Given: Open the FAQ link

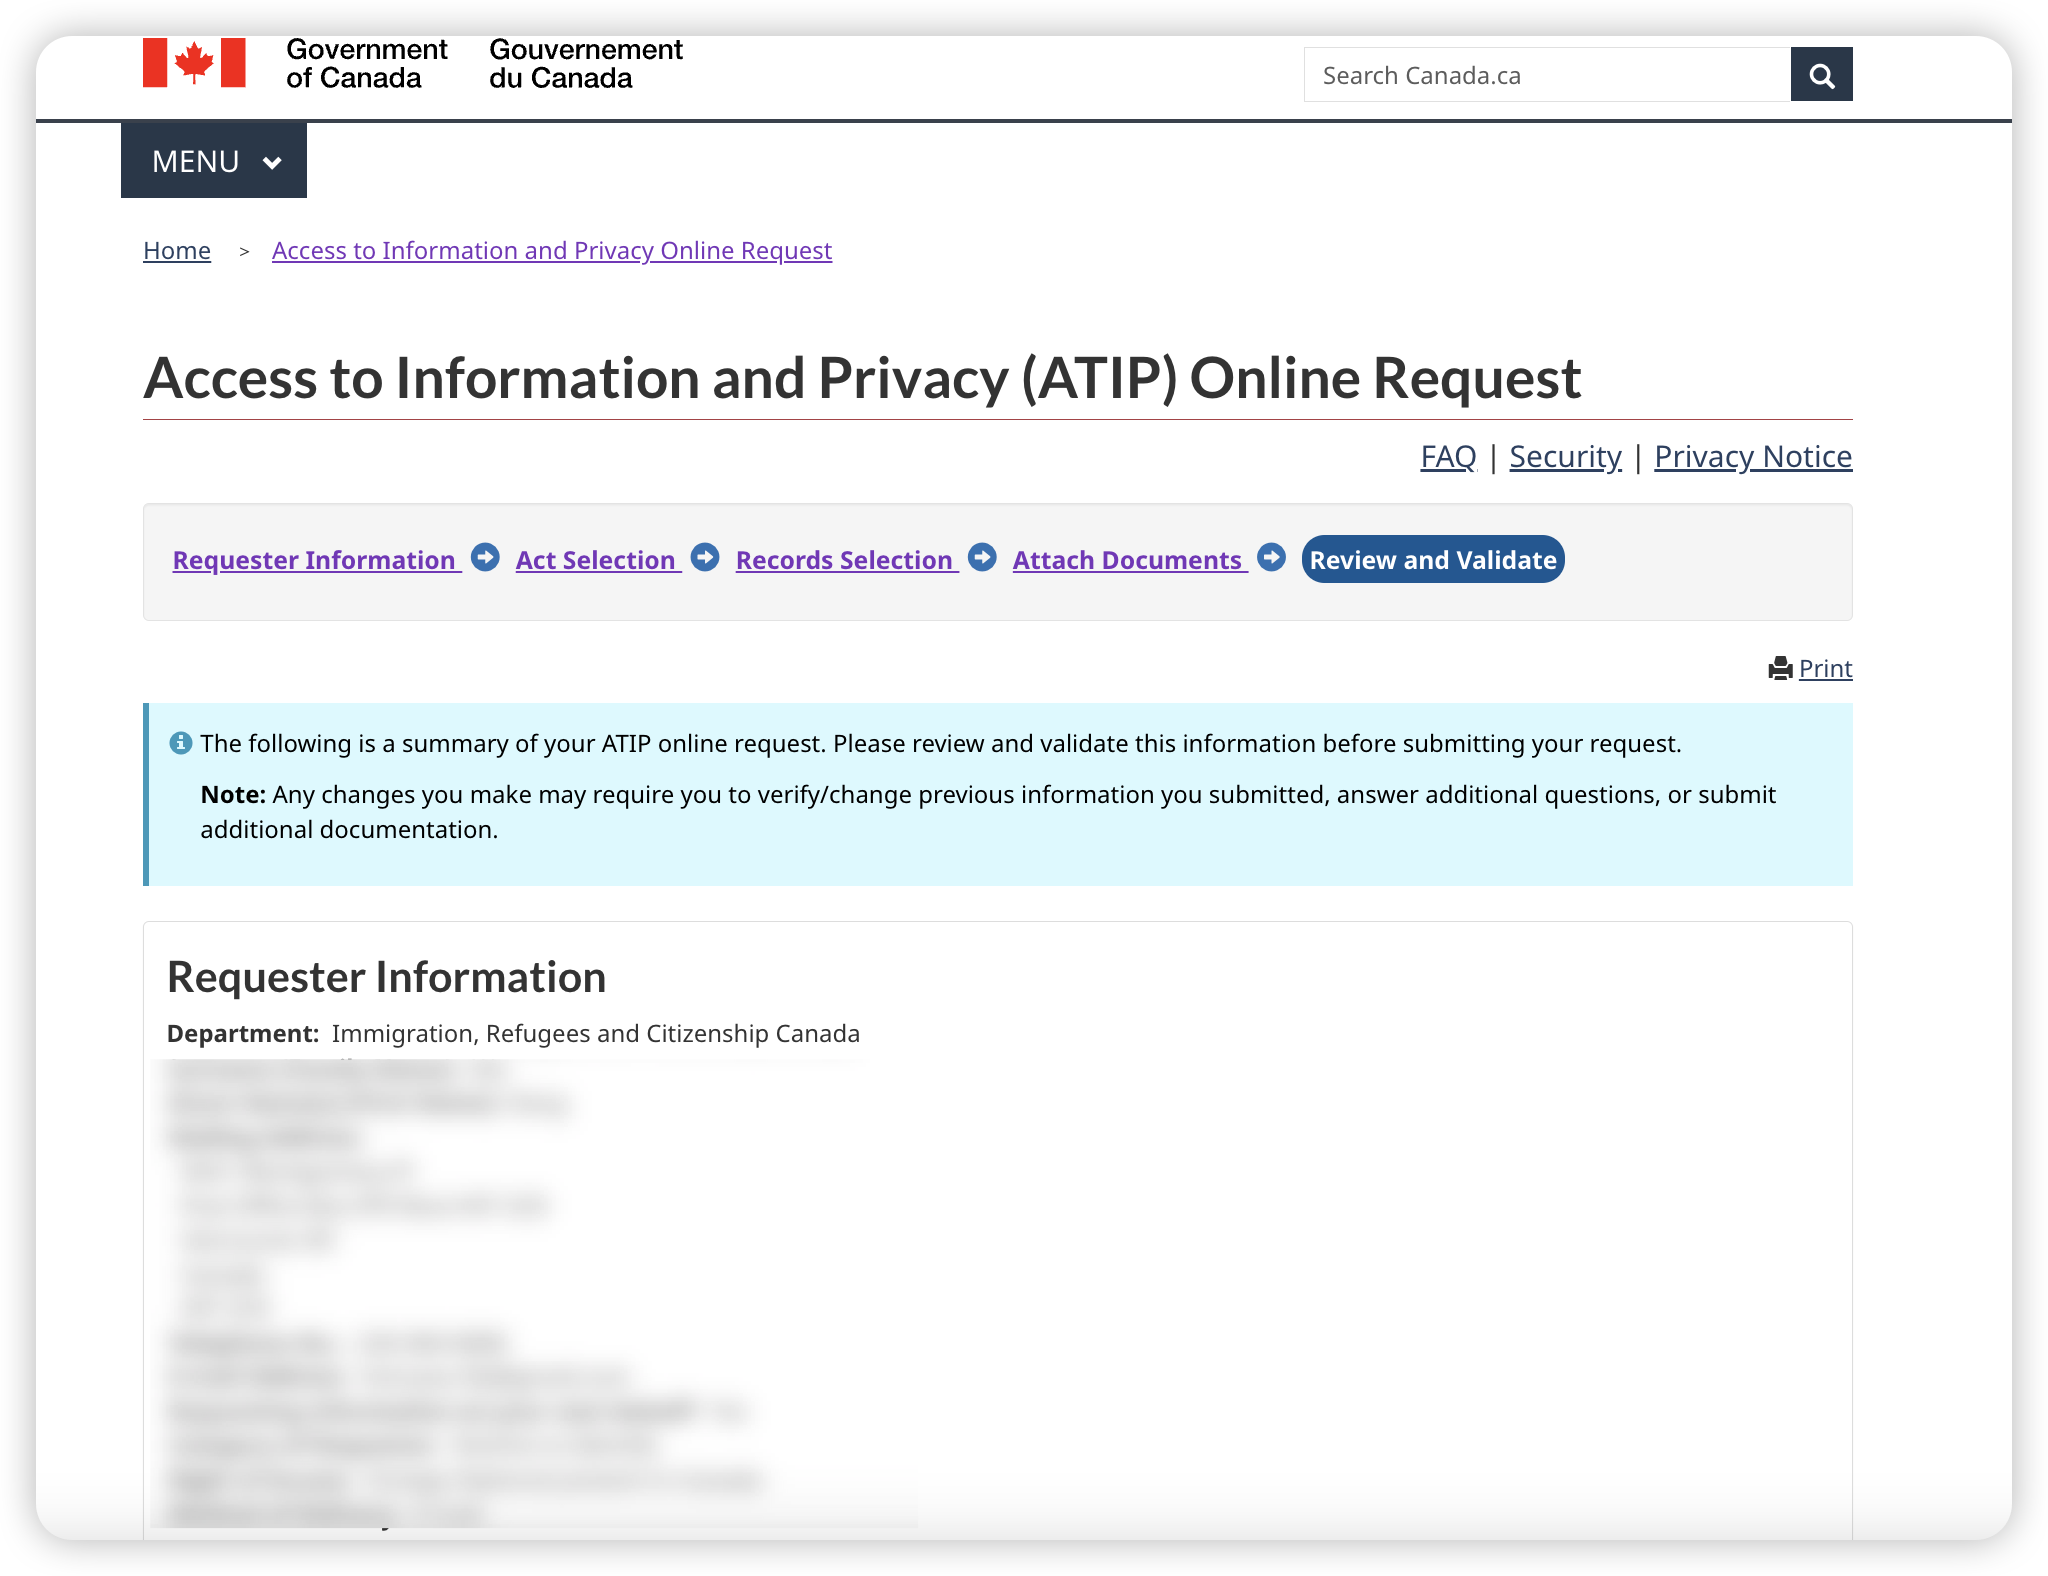Looking at the screenshot, I should 1448,457.
